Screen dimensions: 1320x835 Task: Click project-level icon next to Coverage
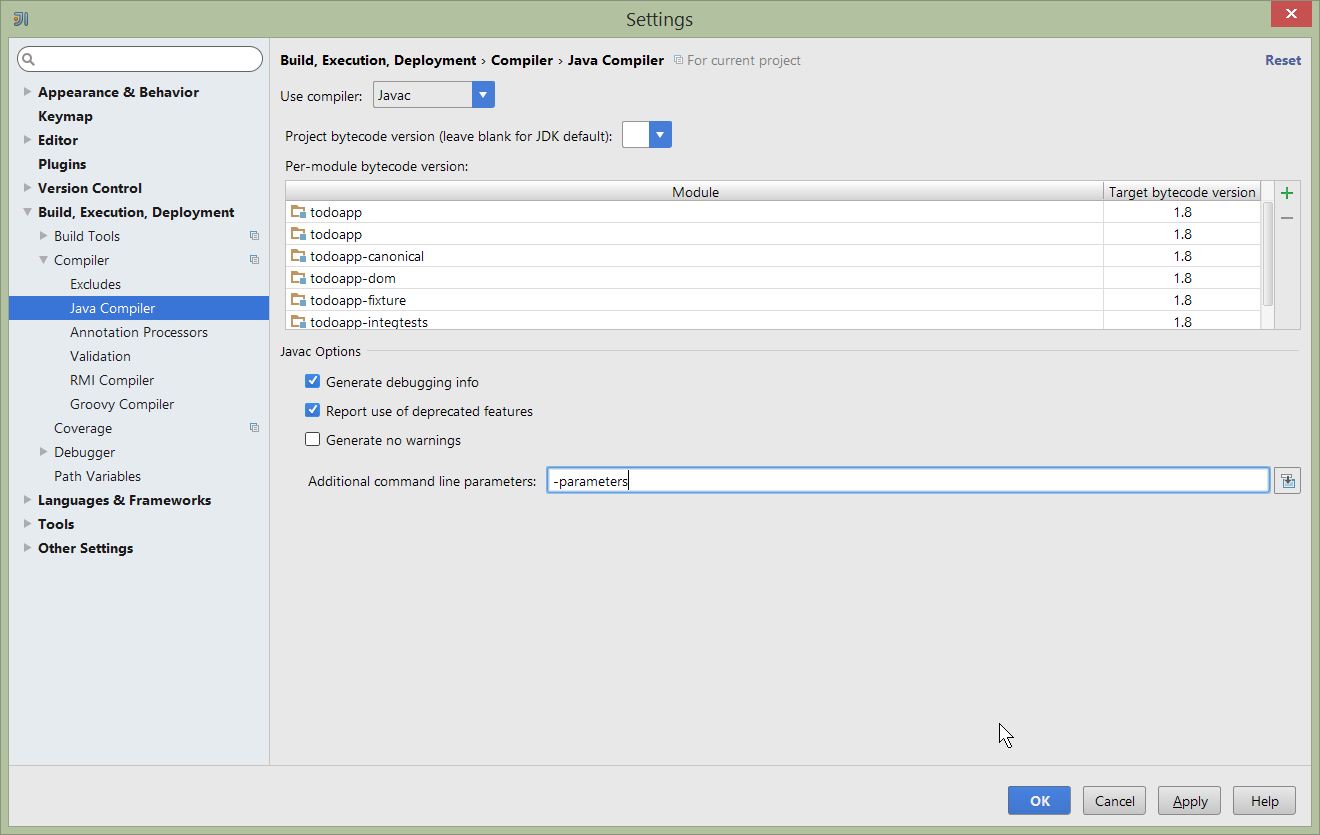pyautogui.click(x=254, y=428)
